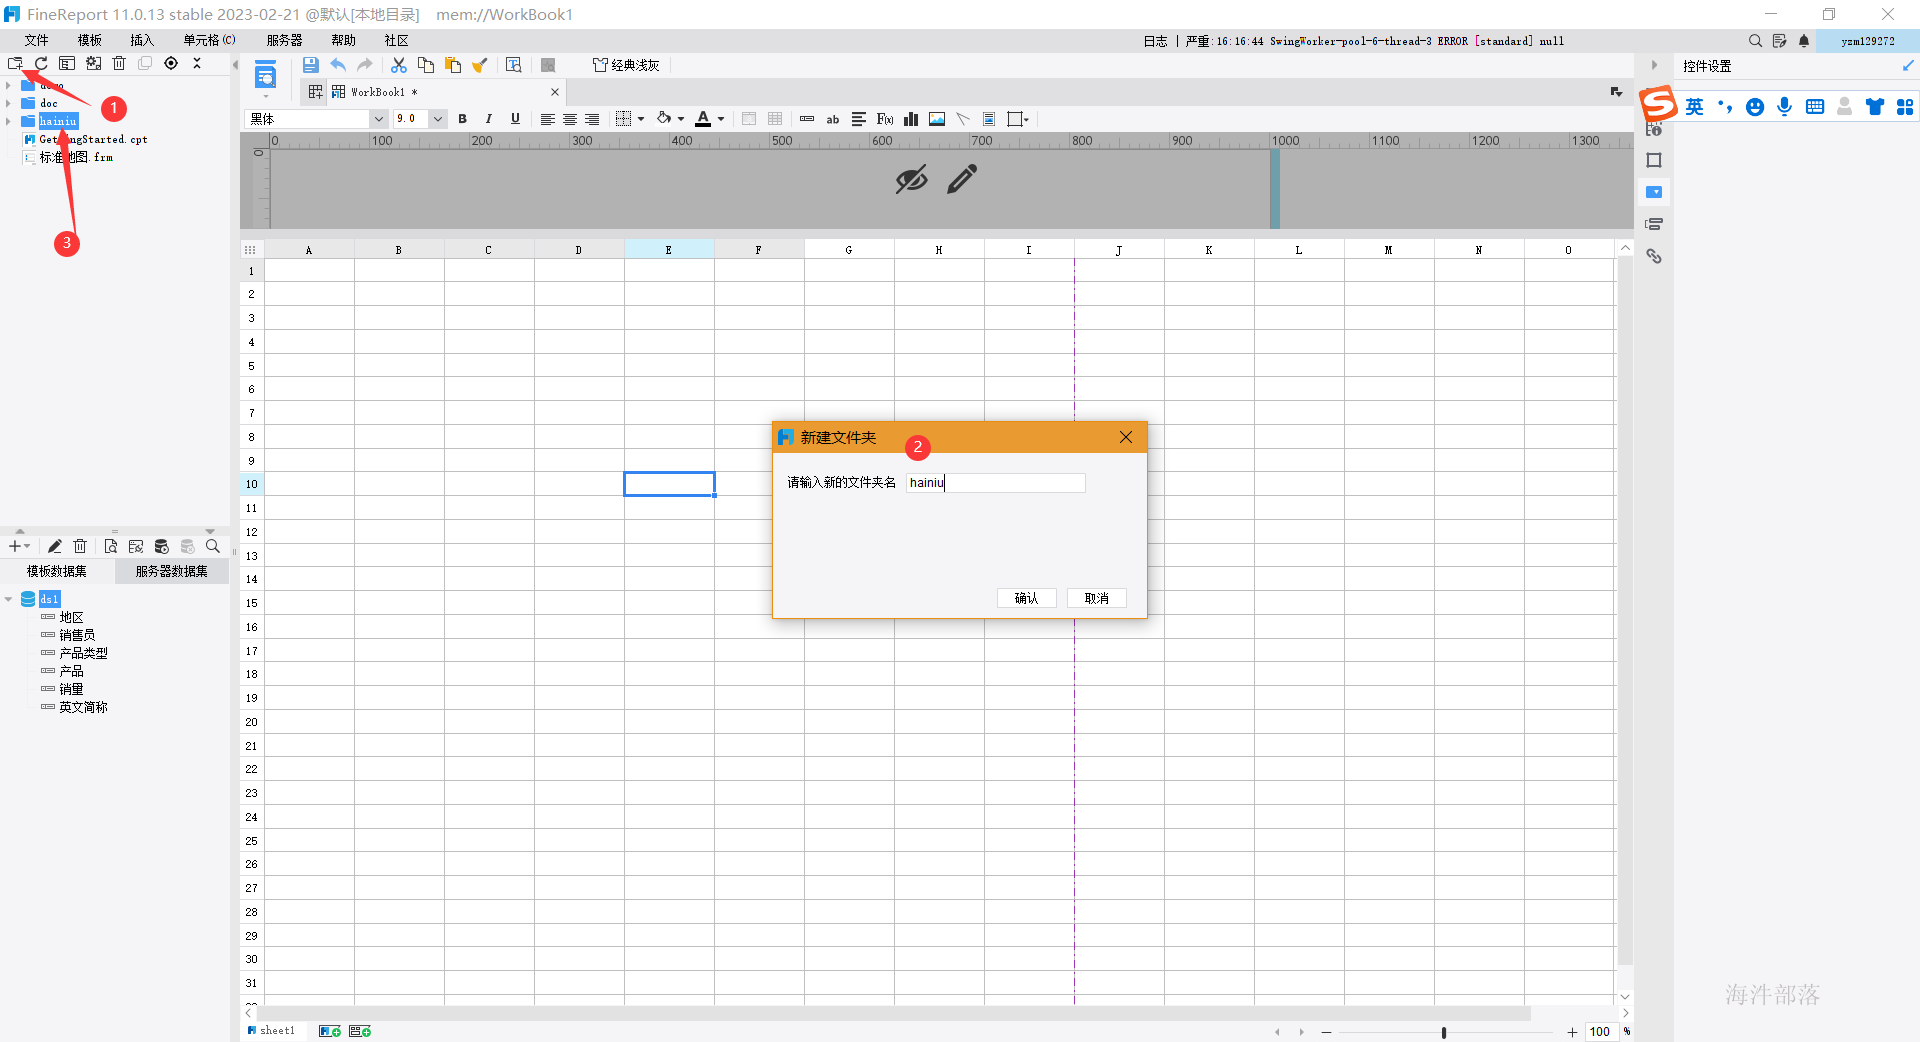The height and width of the screenshot is (1042, 1920).
Task: Save the workbook with the floppy disk icon
Action: click(x=310, y=65)
